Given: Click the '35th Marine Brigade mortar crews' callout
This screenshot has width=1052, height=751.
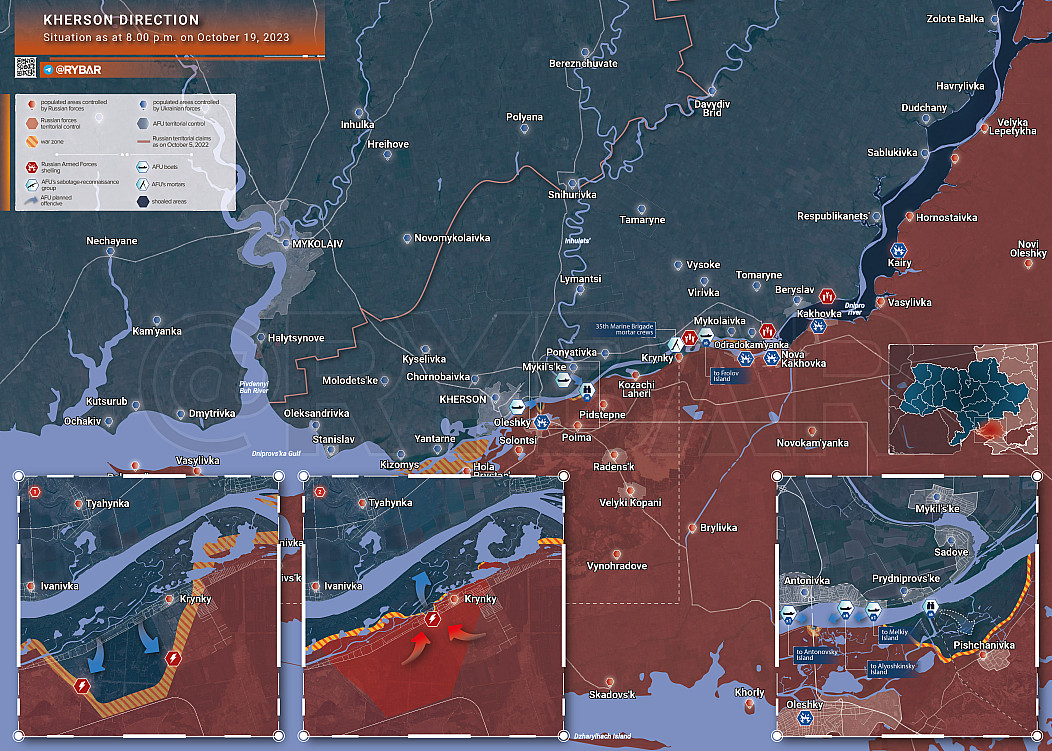Looking at the screenshot, I should tap(625, 330).
